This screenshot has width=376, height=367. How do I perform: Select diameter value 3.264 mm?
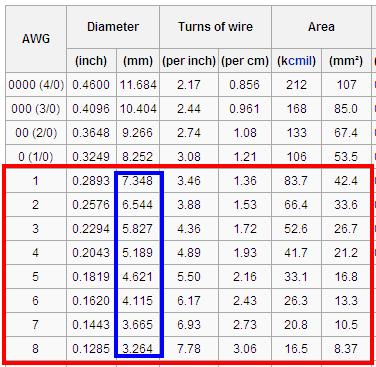click(138, 349)
